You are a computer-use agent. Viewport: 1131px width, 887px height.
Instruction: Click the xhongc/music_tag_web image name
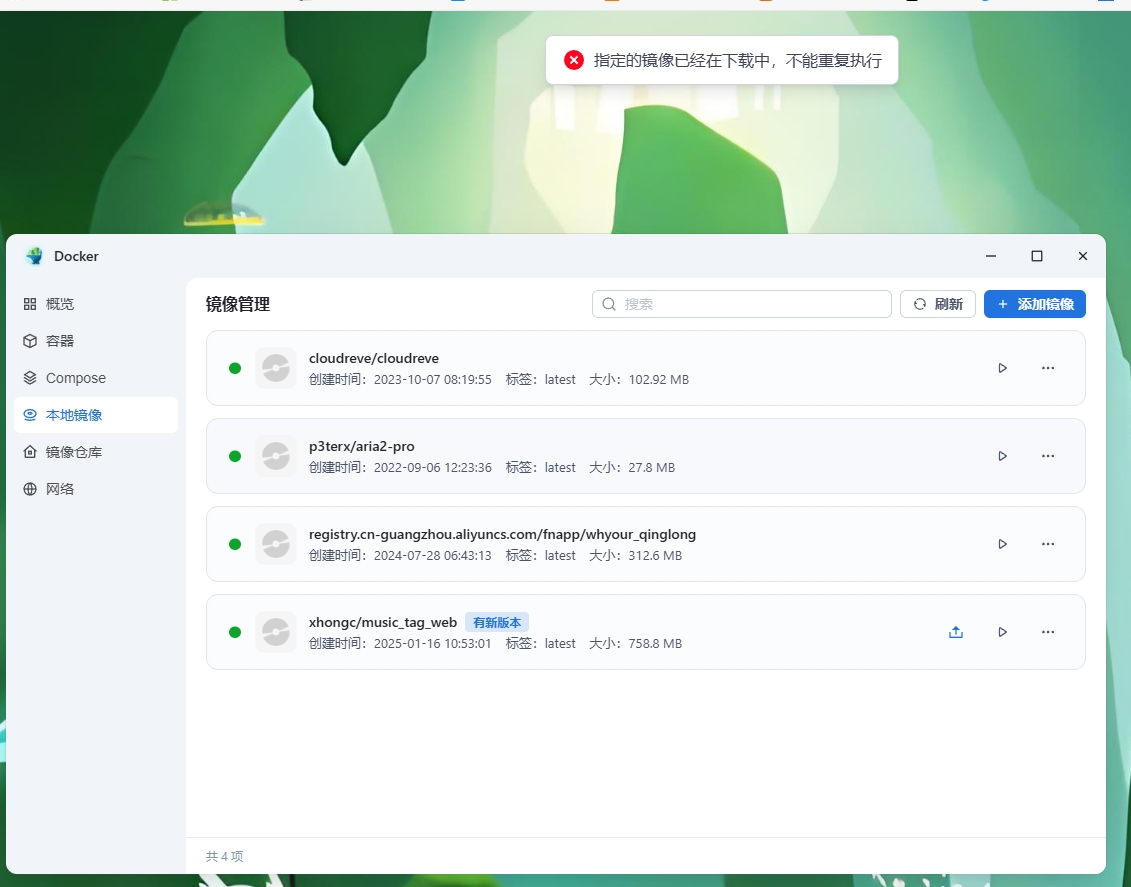coord(382,622)
